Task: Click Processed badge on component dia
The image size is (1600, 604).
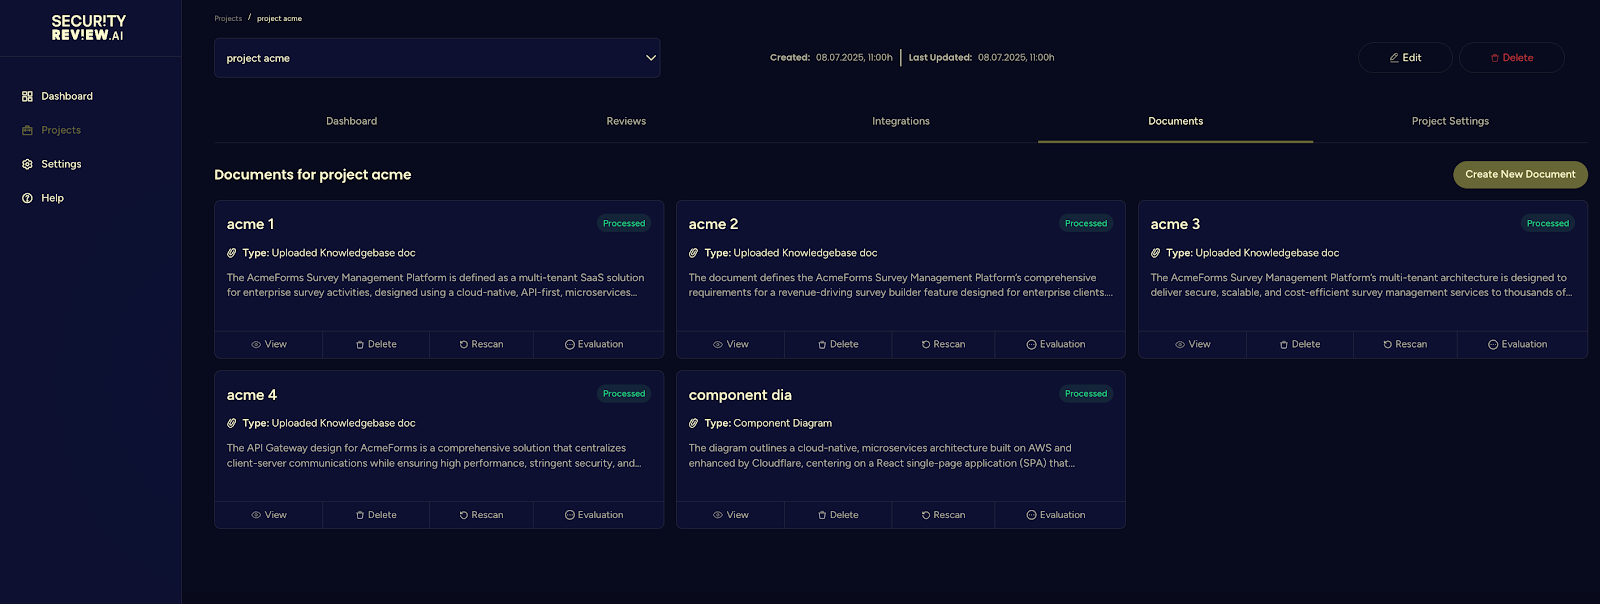Action: [1086, 394]
